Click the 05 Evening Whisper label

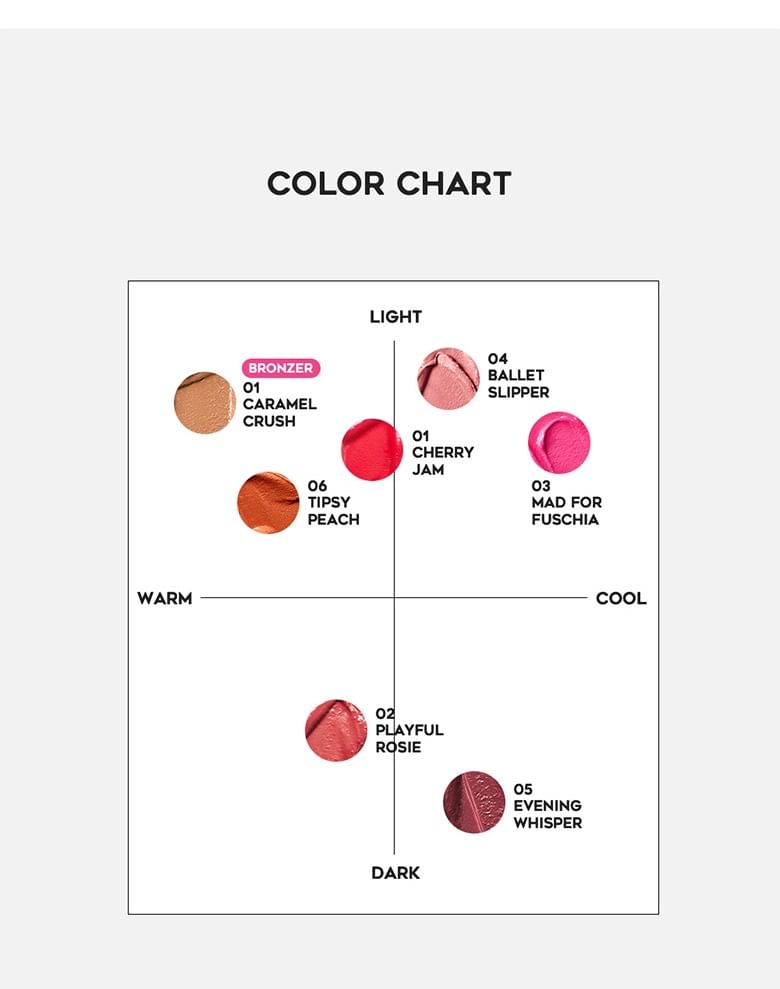[547, 805]
